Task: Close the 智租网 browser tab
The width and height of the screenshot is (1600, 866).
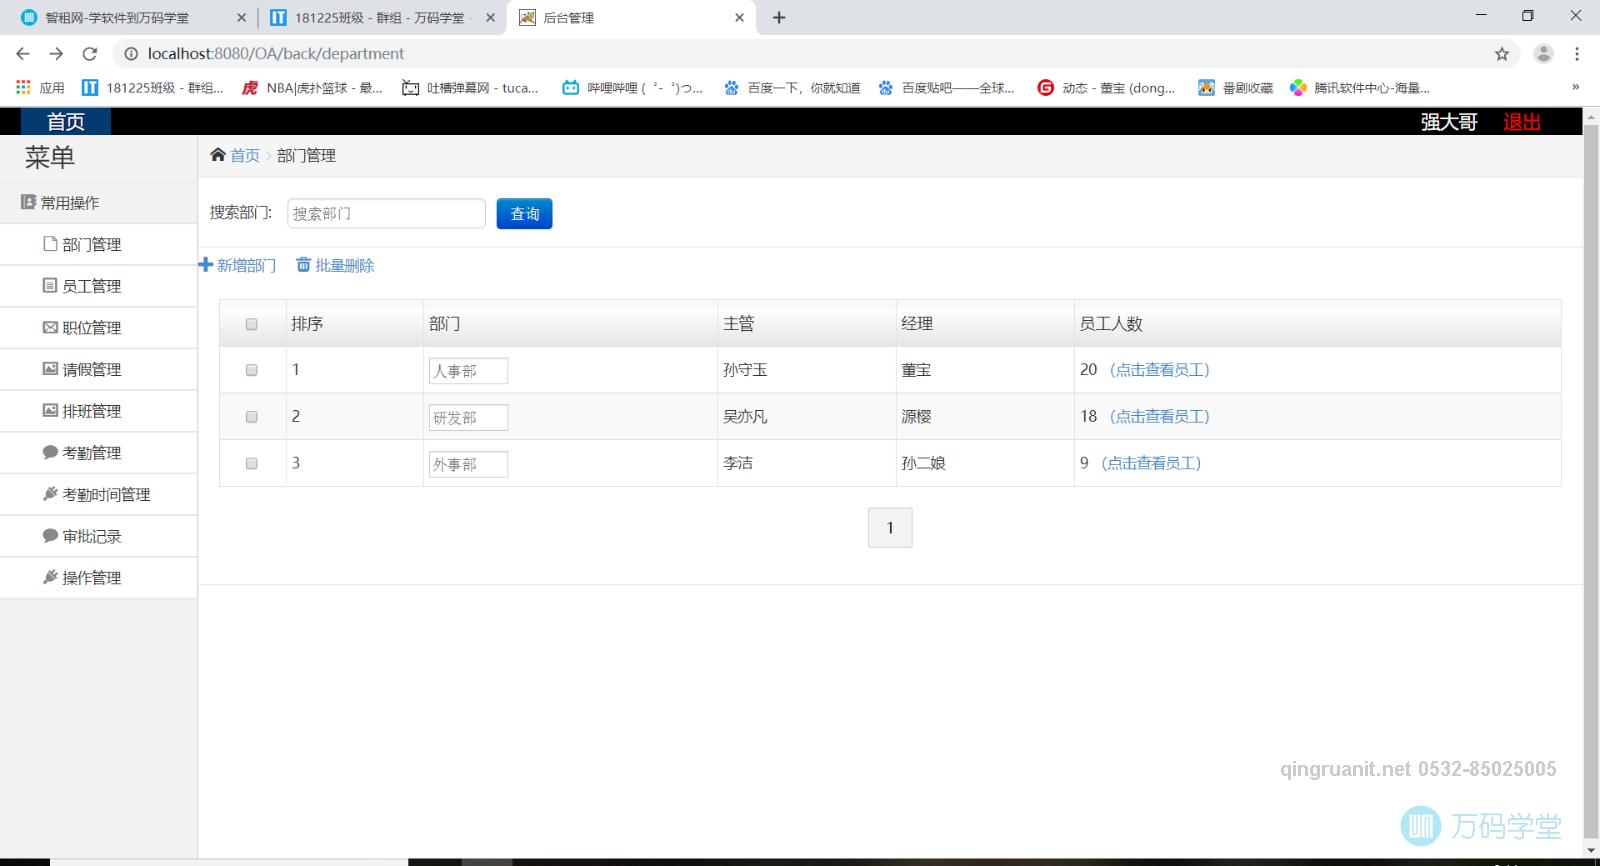Action: 241,17
